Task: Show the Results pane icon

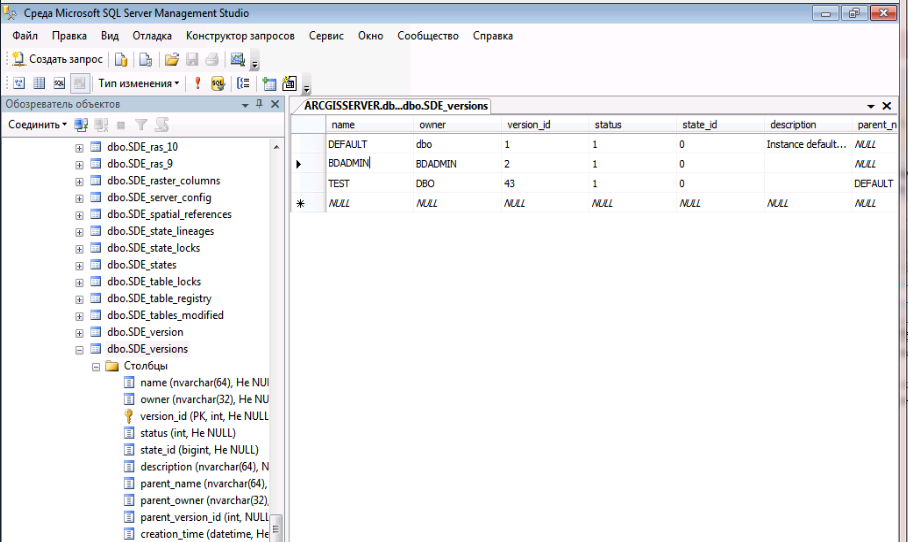Action: pos(79,84)
